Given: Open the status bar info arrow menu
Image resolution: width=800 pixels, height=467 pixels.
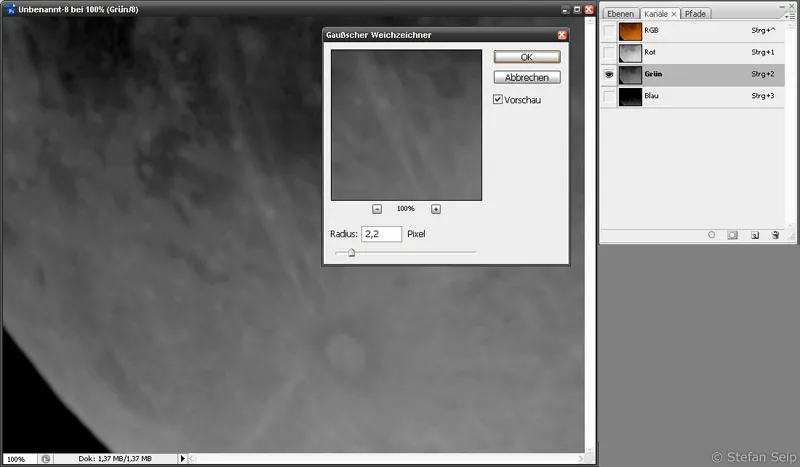Looking at the screenshot, I should pyautogui.click(x=182, y=459).
